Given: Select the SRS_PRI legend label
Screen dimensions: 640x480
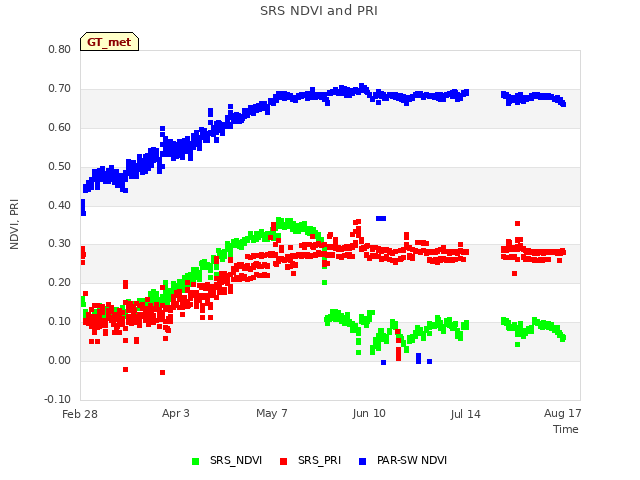Looking at the screenshot, I should (319, 460).
